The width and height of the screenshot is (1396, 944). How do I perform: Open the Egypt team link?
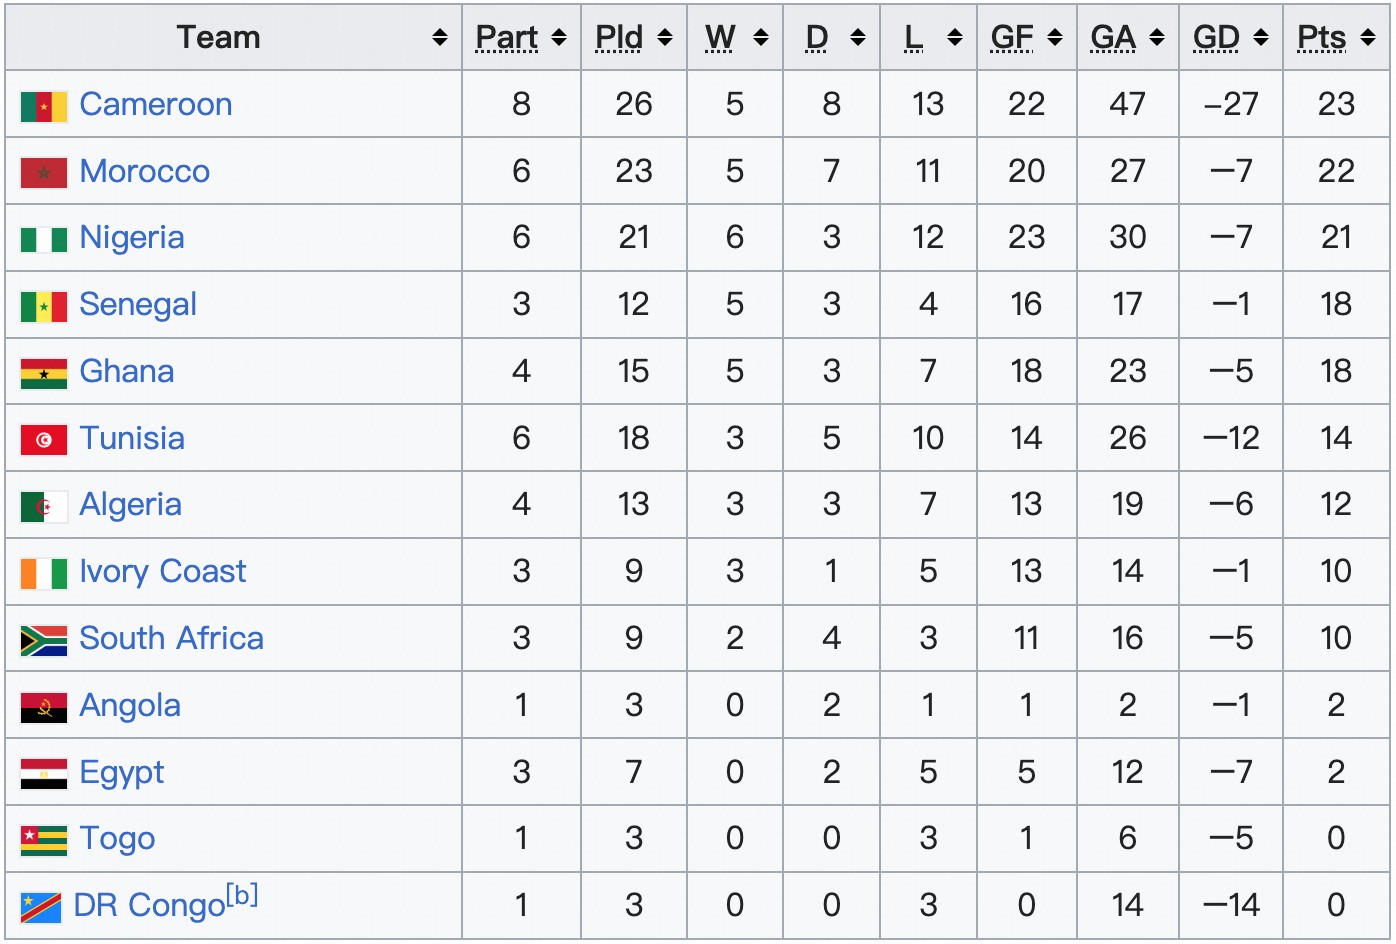point(121,772)
